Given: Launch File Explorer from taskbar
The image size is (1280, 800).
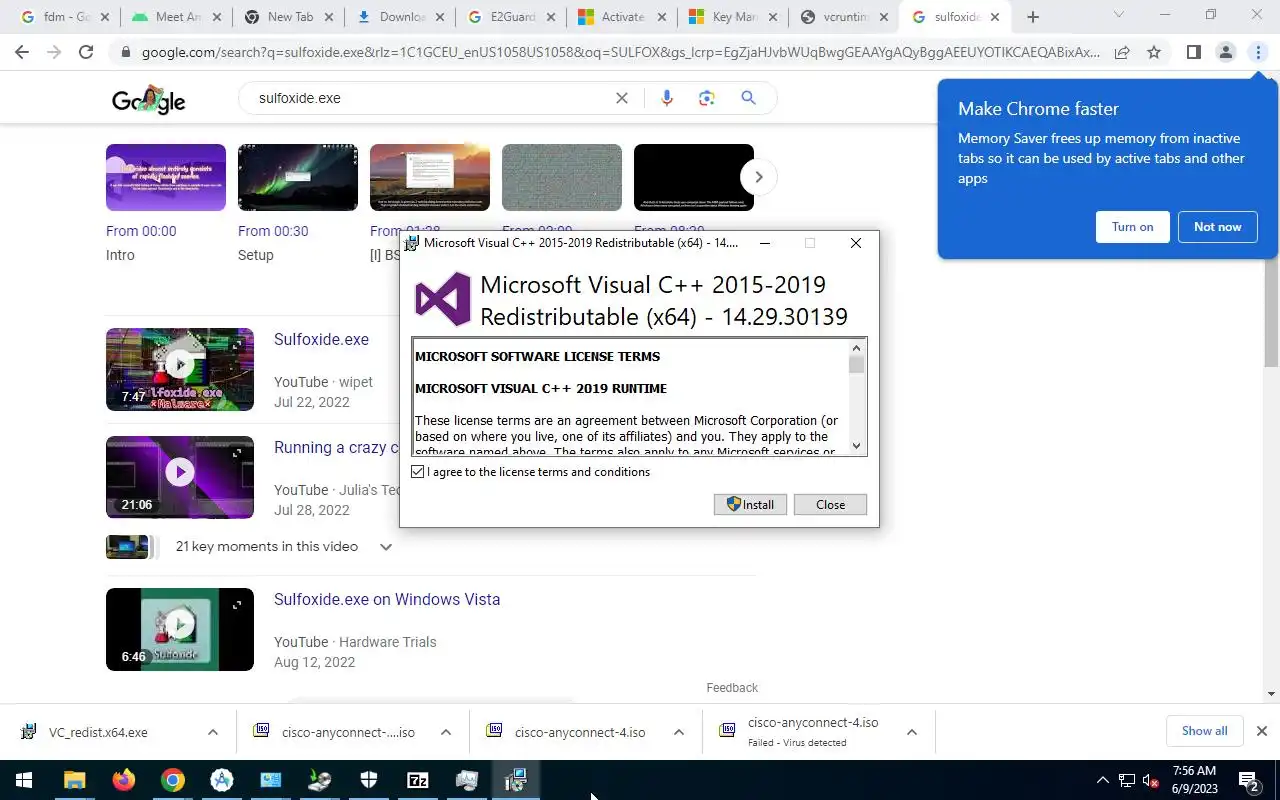Looking at the screenshot, I should pos(74,780).
